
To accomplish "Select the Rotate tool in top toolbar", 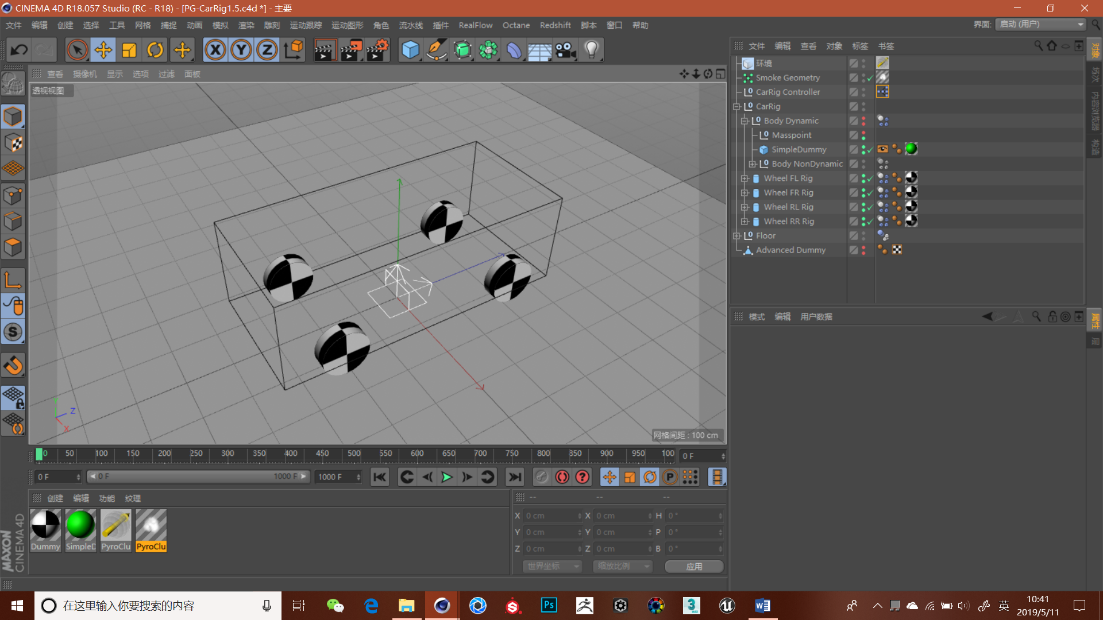I will click(x=155, y=50).
